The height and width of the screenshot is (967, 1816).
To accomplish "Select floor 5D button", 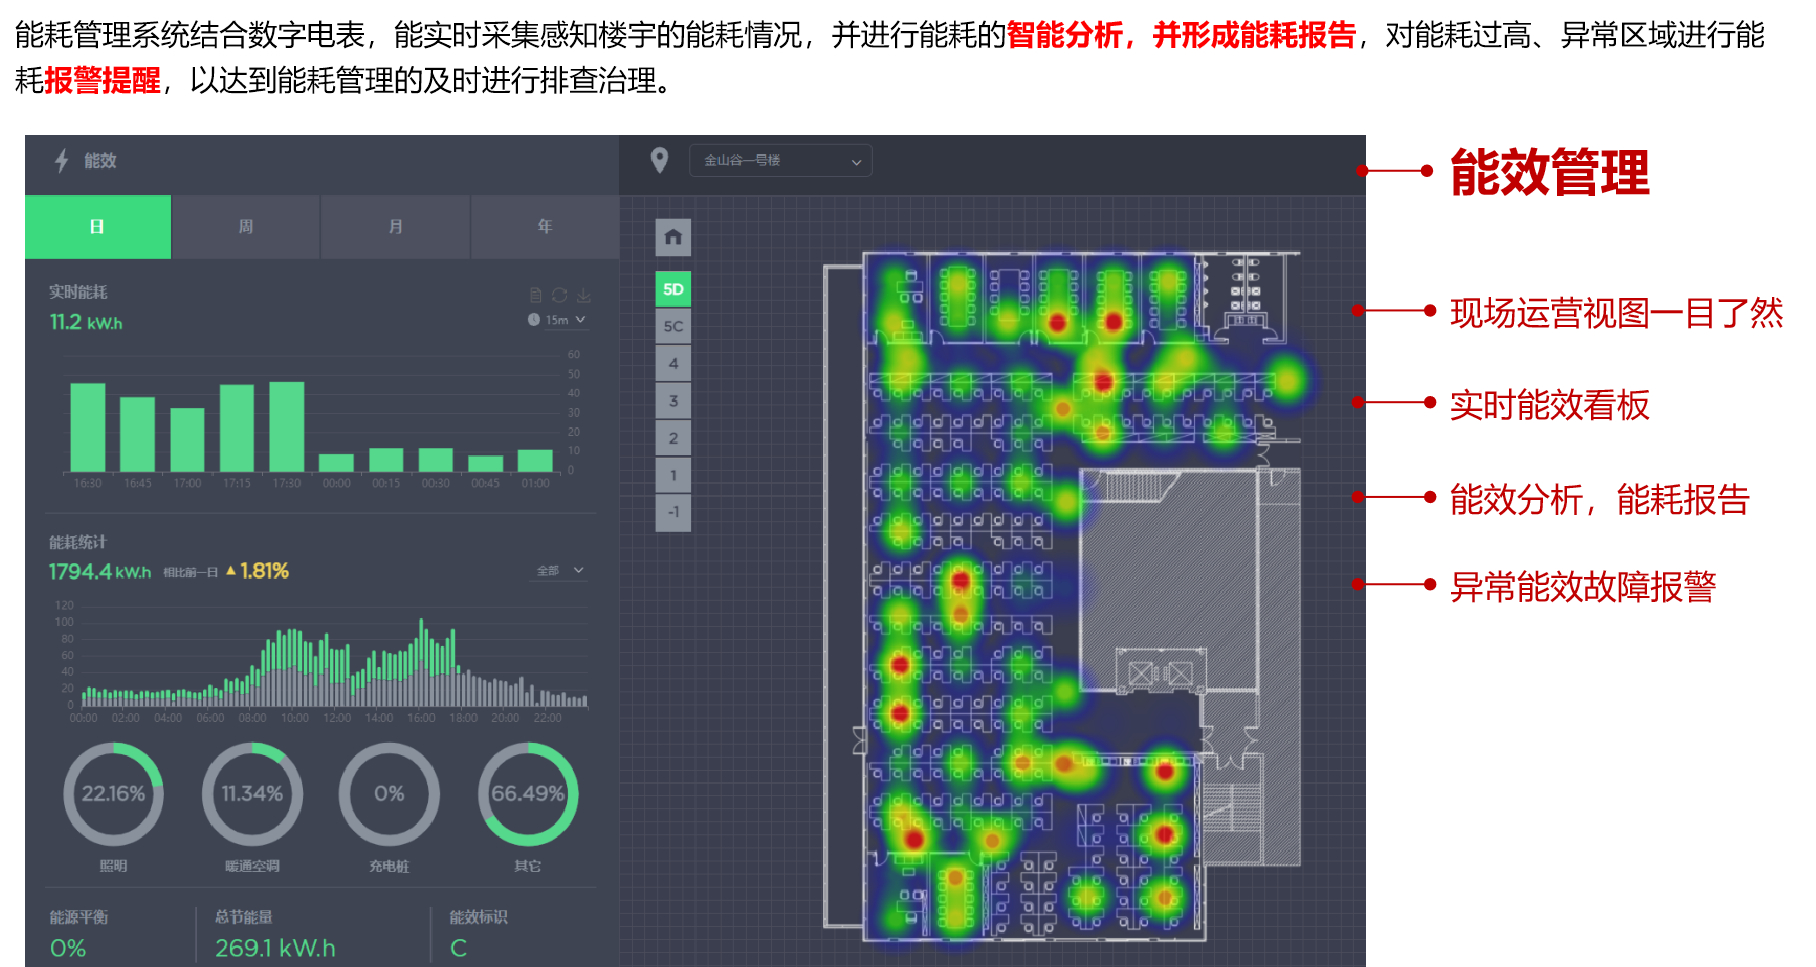I will (x=673, y=289).
